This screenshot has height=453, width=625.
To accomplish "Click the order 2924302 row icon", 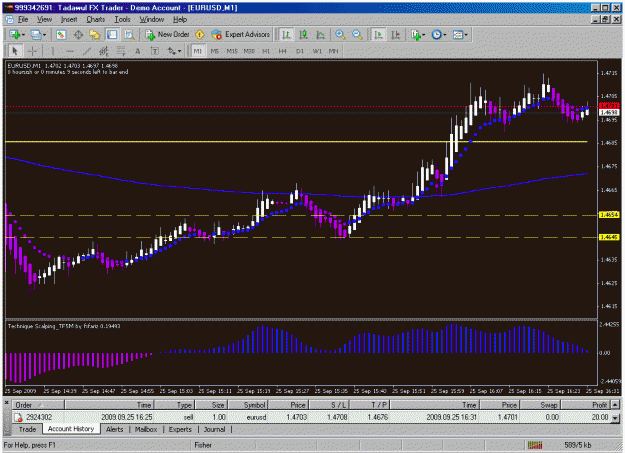I will [18, 418].
